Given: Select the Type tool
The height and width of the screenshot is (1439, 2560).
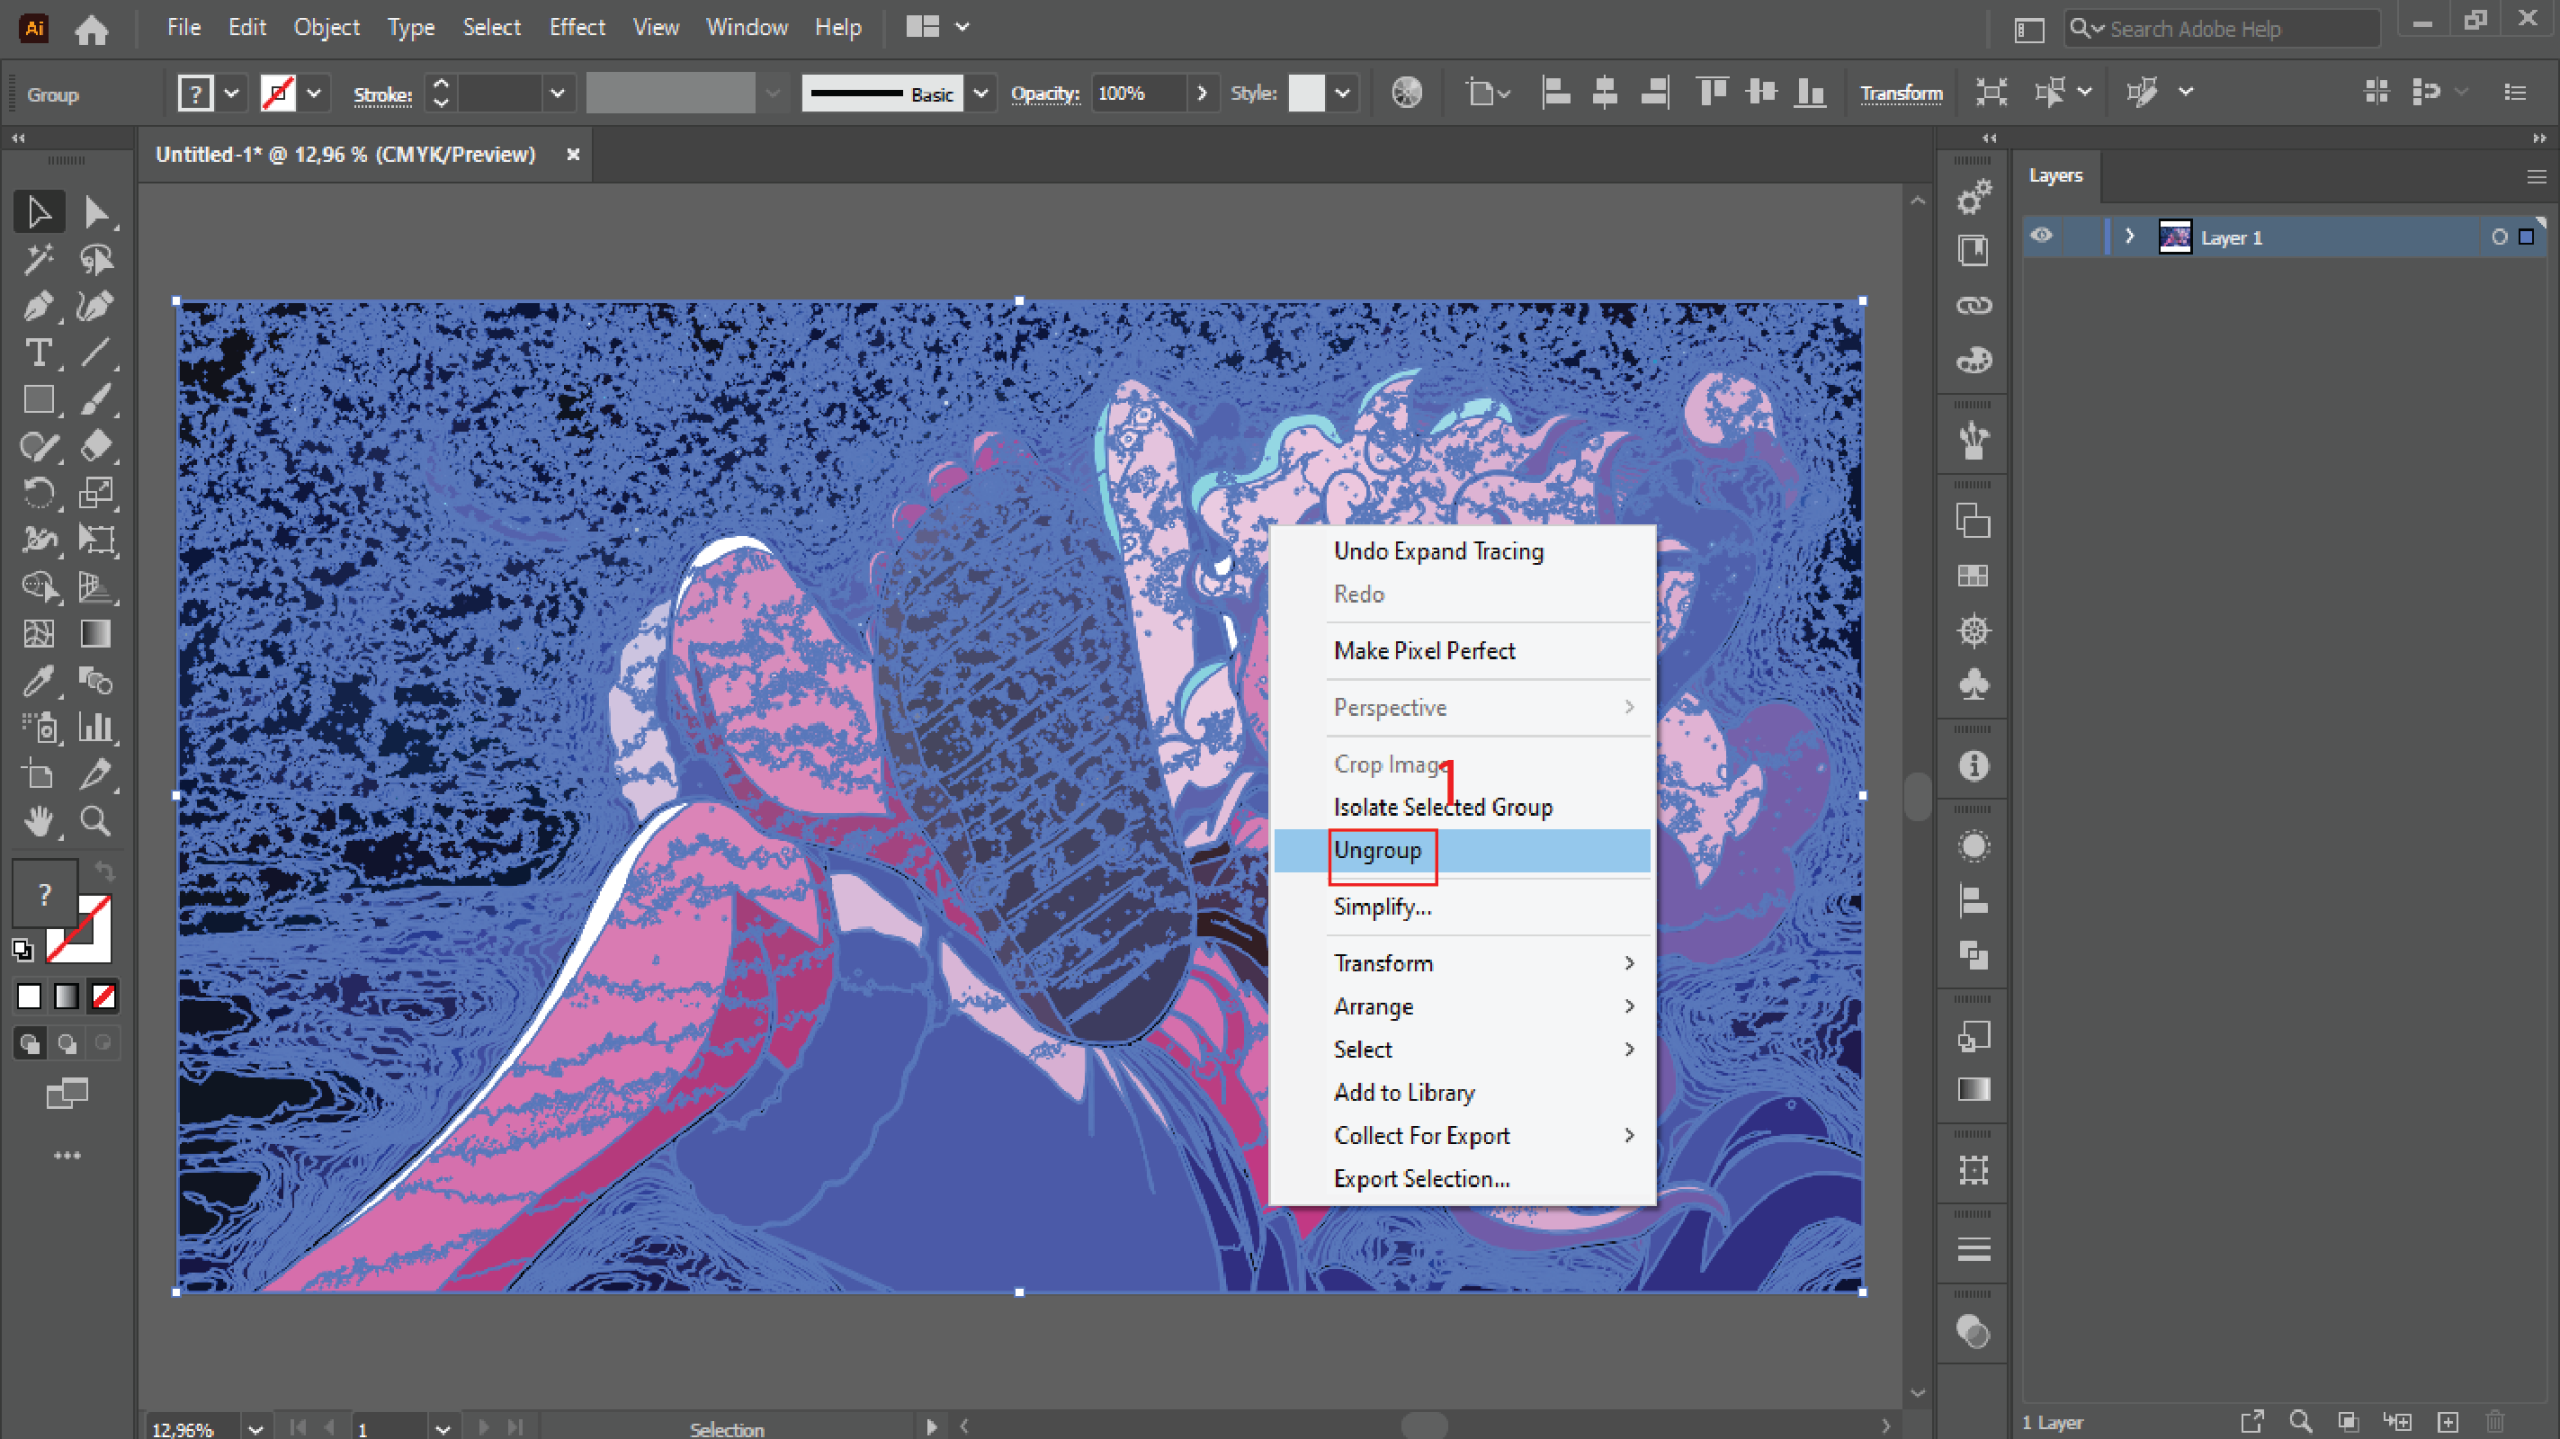Looking at the screenshot, I should [38, 352].
